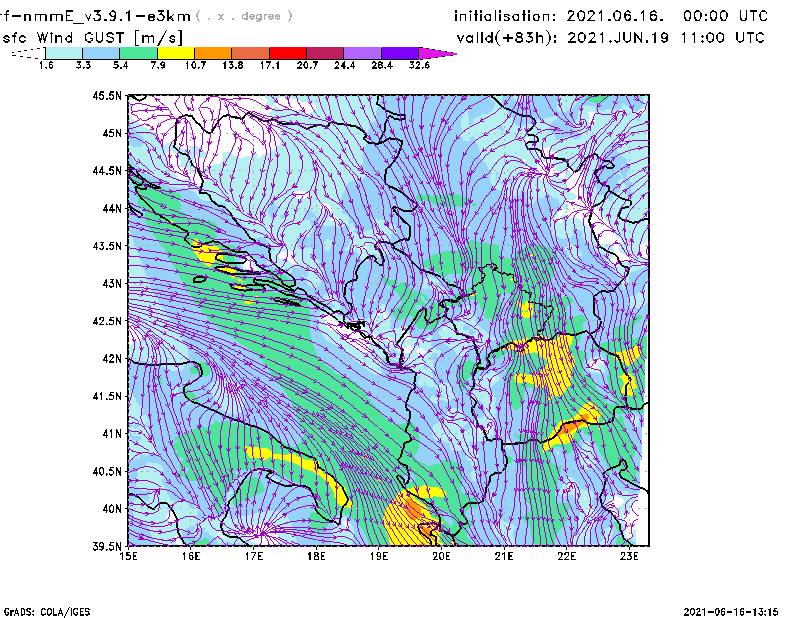Click the '15E' longitude label
The width and height of the screenshot is (800, 618).
click(x=128, y=556)
